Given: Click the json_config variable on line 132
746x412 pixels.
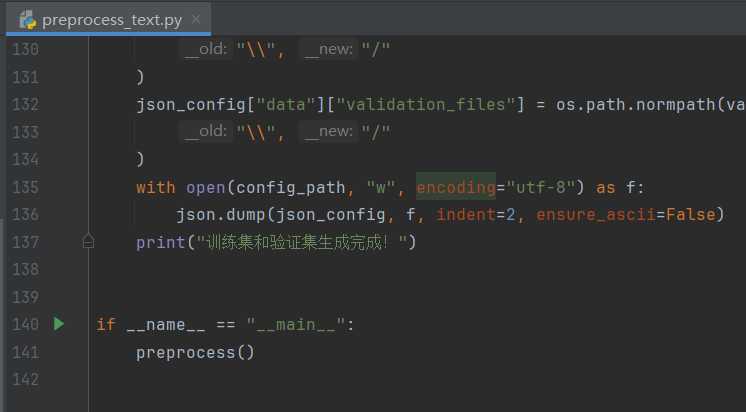Looking at the screenshot, I should [x=191, y=105].
